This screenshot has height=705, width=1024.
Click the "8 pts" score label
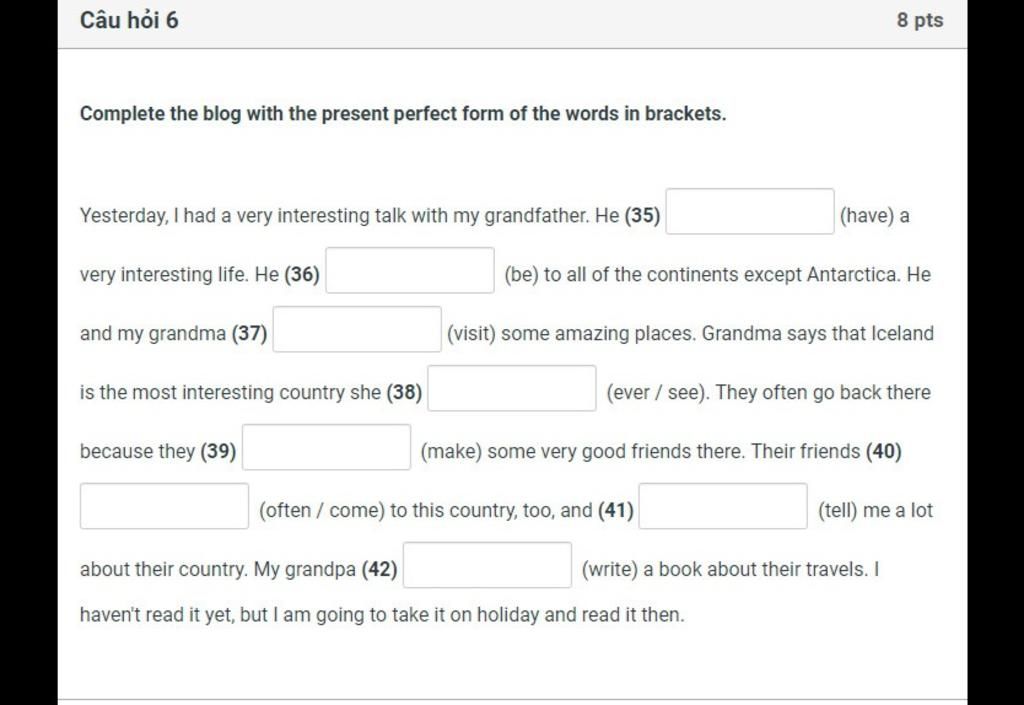[920, 20]
